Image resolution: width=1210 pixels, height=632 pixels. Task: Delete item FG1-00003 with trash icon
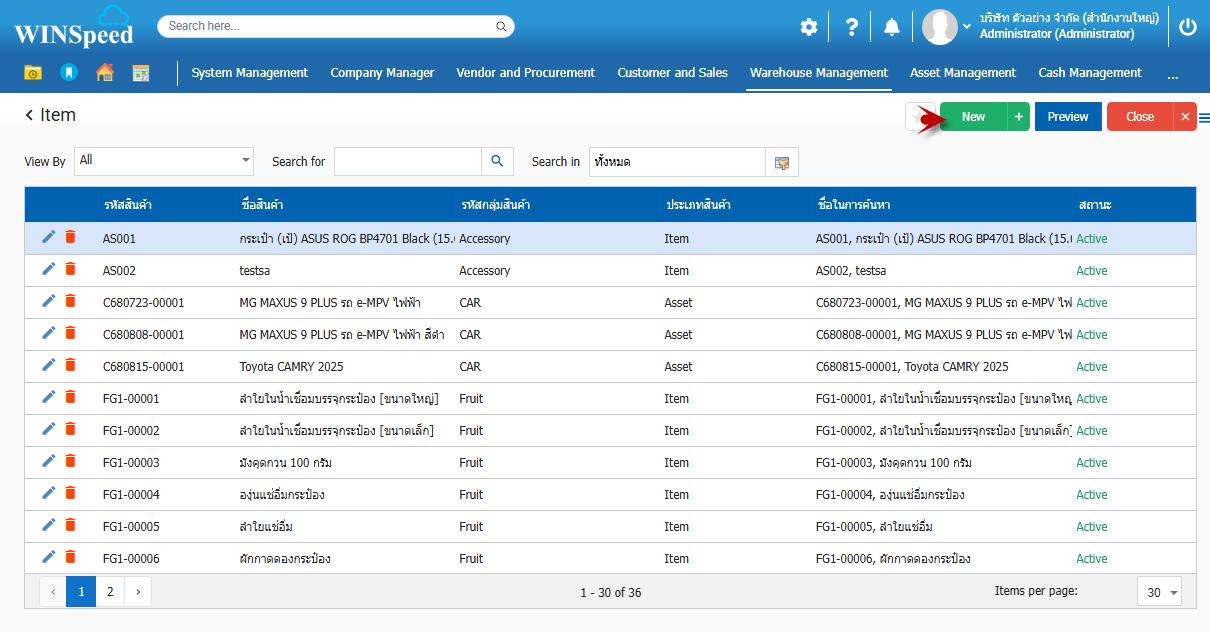tap(70, 461)
